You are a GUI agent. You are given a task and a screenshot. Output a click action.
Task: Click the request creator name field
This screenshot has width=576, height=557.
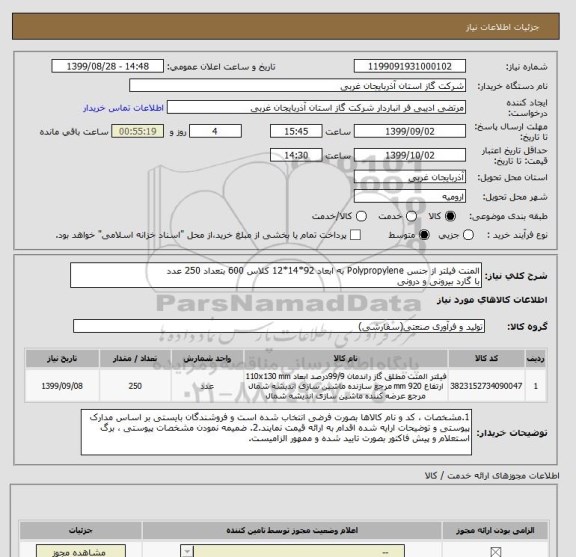coord(316,108)
